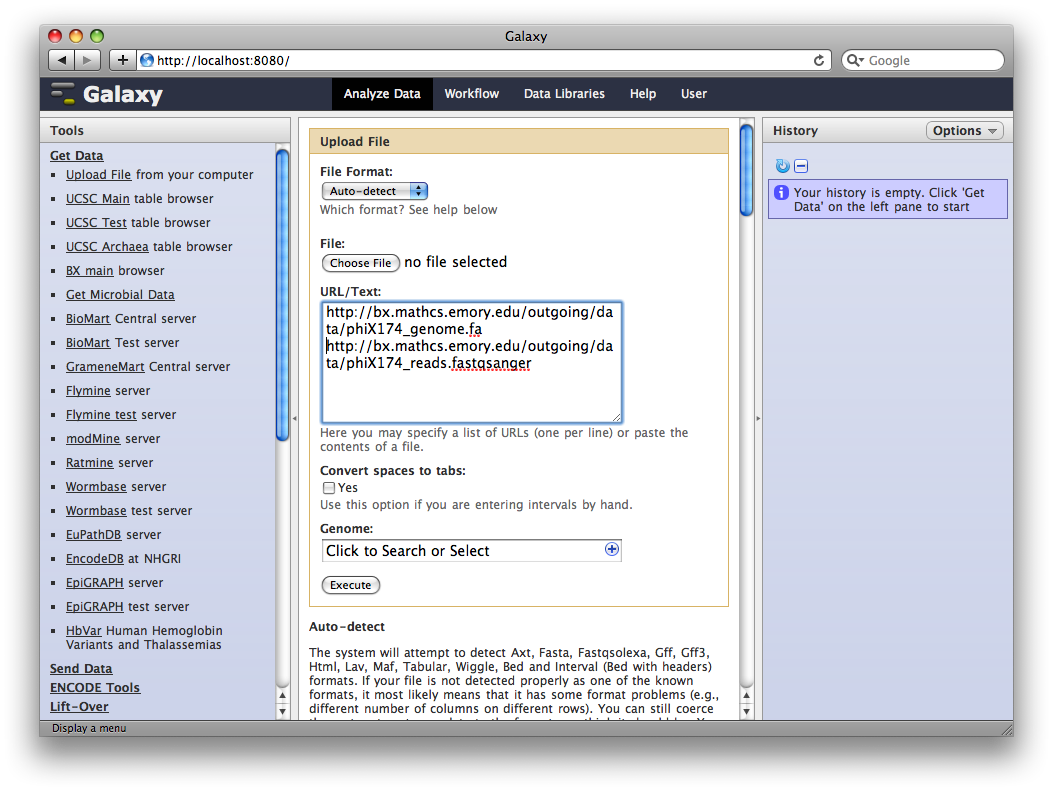This screenshot has height=791, width=1053.
Task: Open the Genome search select box
Action: point(471,551)
